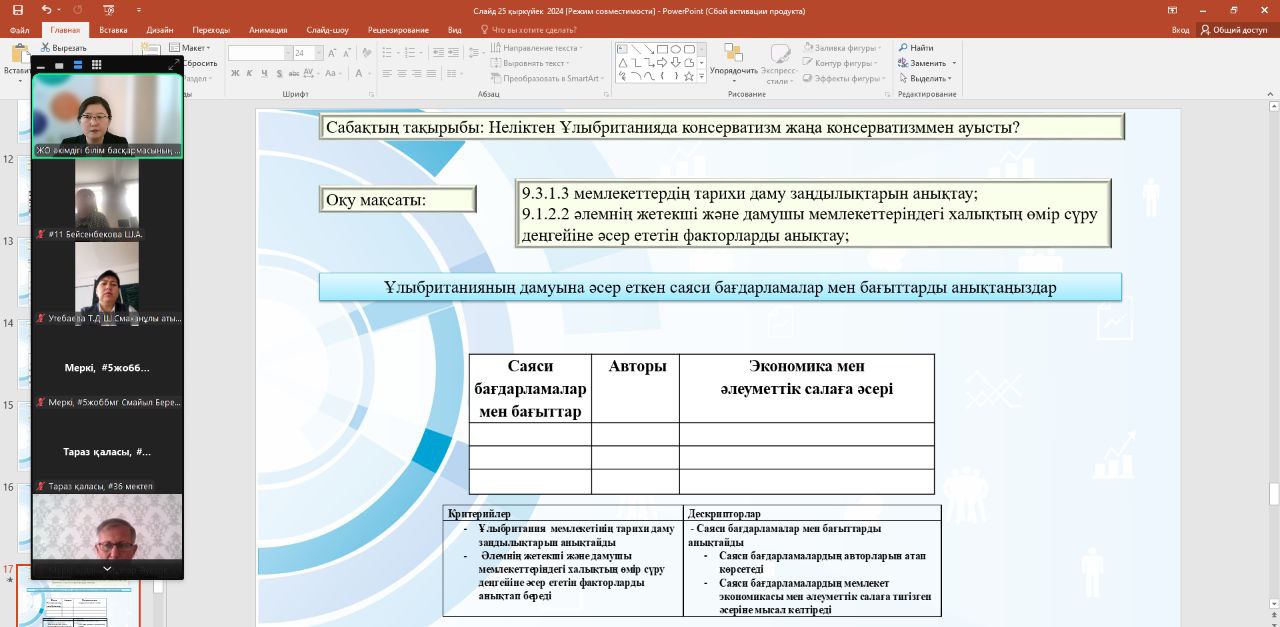This screenshot has width=1280, height=627.
Task: Open the Выделить select dropdown
Action: (x=926, y=77)
